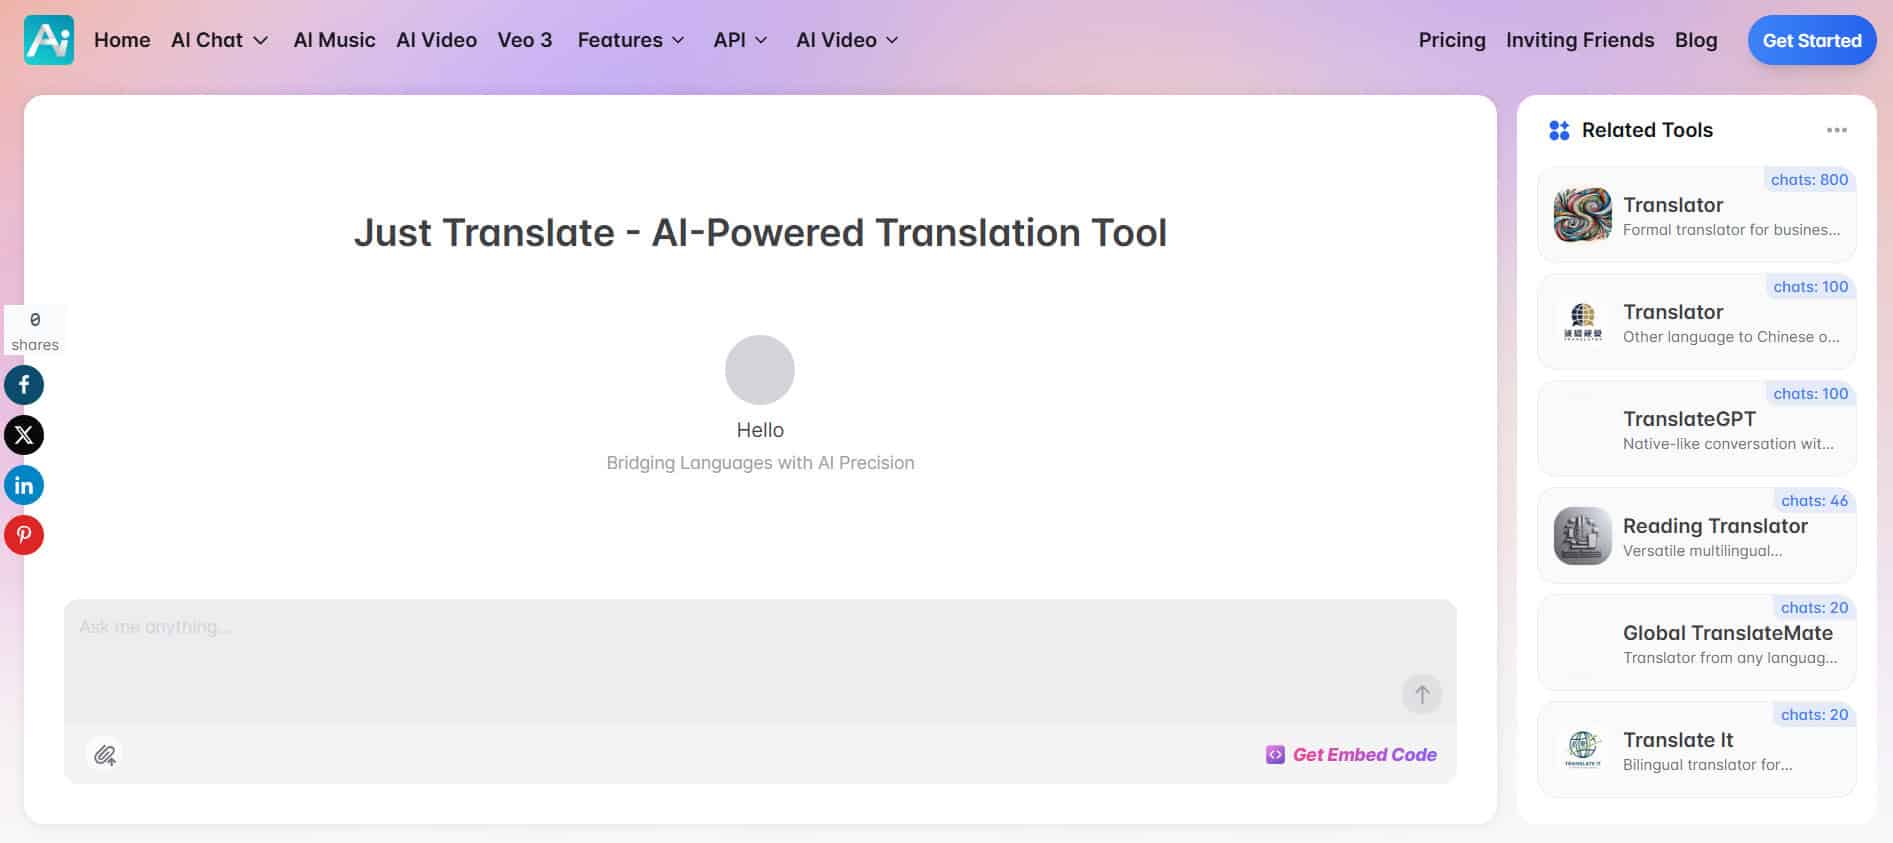Click the chats: 46 badge
This screenshot has height=843, width=1893.
[x=1814, y=501]
